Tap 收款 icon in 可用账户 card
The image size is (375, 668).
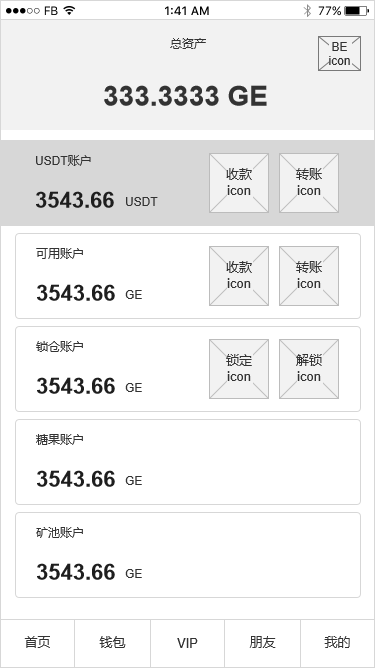(239, 276)
